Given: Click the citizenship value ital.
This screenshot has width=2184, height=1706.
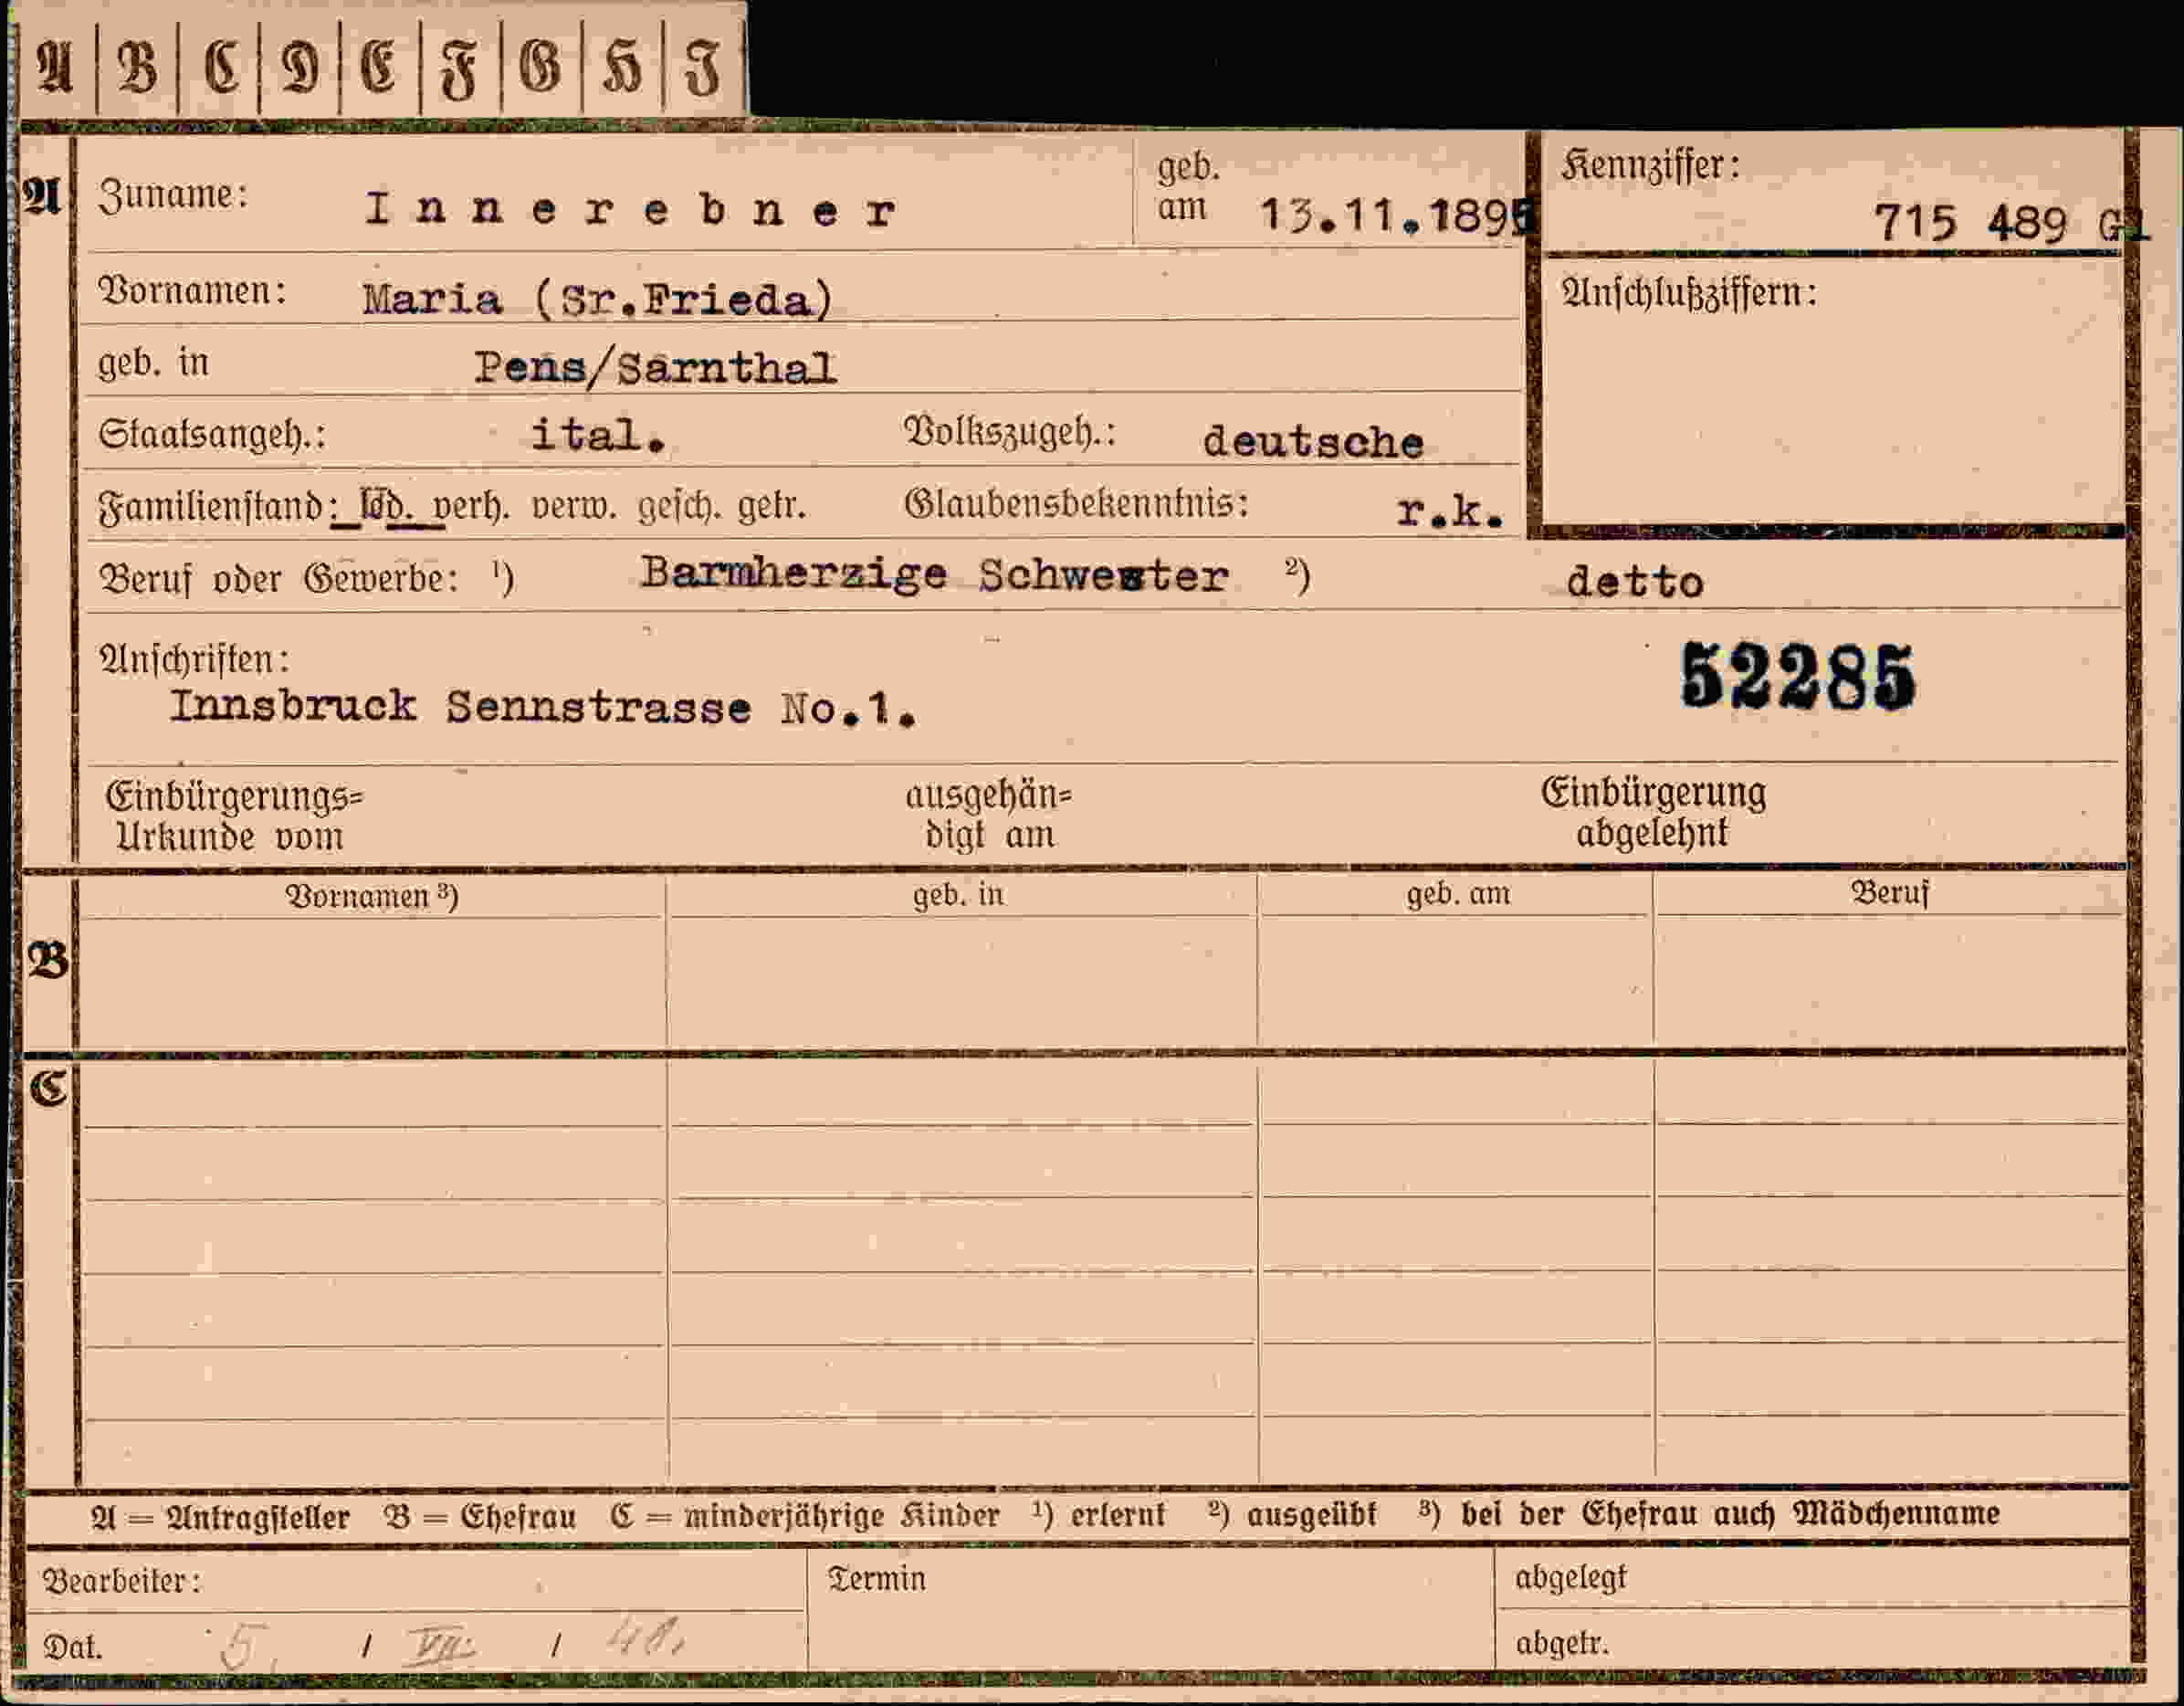Looking at the screenshot, I should click(598, 435).
